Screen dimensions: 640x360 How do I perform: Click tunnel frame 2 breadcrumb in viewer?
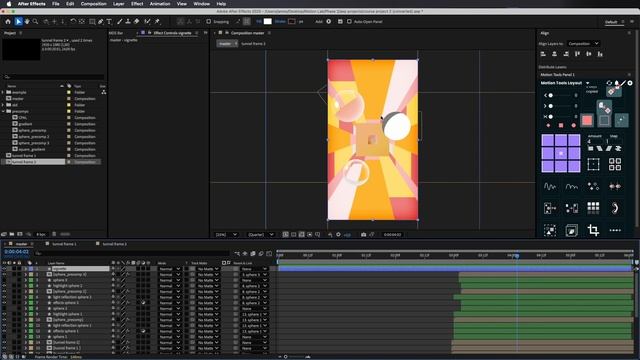253,44
